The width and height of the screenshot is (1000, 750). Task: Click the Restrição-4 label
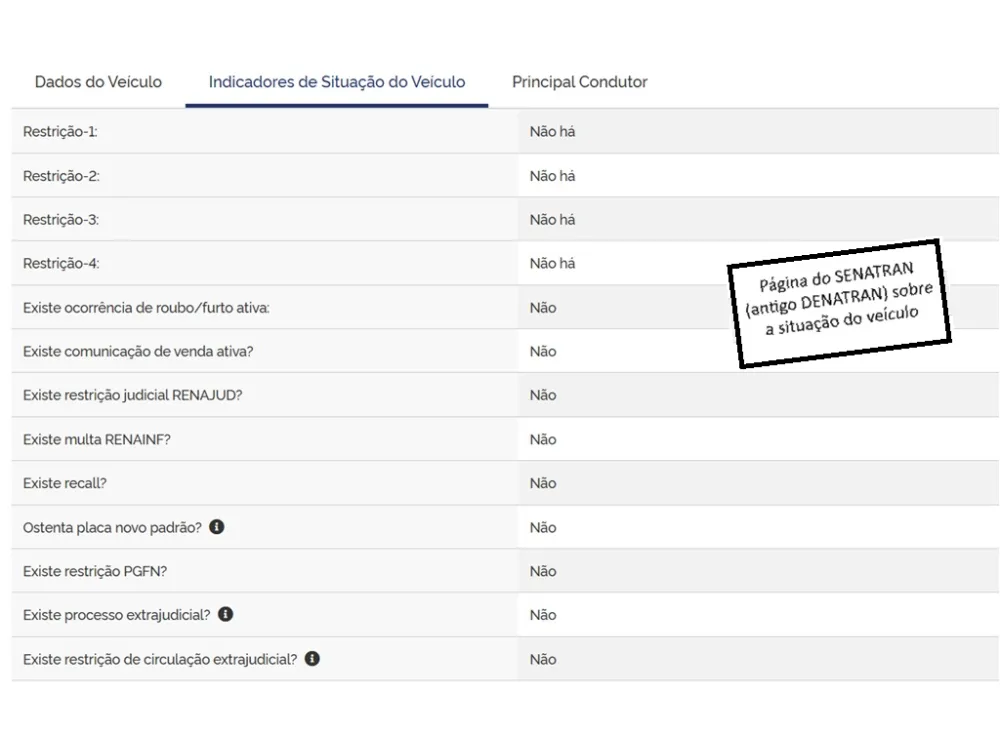click(x=61, y=263)
